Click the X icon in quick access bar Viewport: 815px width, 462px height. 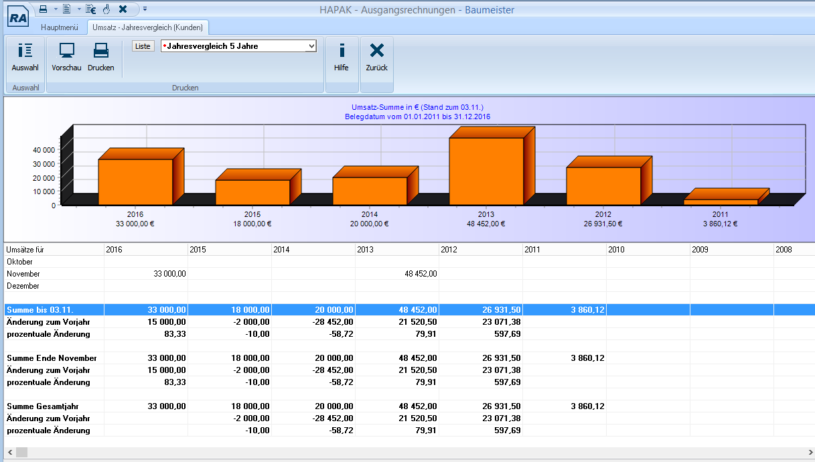[x=123, y=9]
